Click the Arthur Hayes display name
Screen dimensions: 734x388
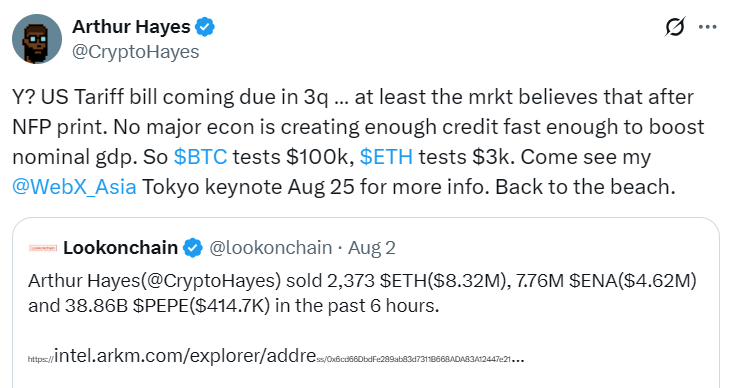click(x=131, y=27)
